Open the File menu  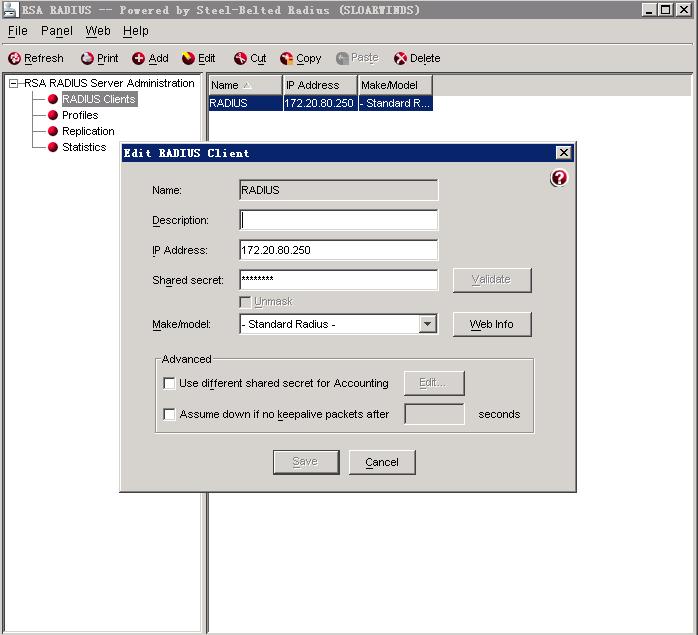(18, 31)
